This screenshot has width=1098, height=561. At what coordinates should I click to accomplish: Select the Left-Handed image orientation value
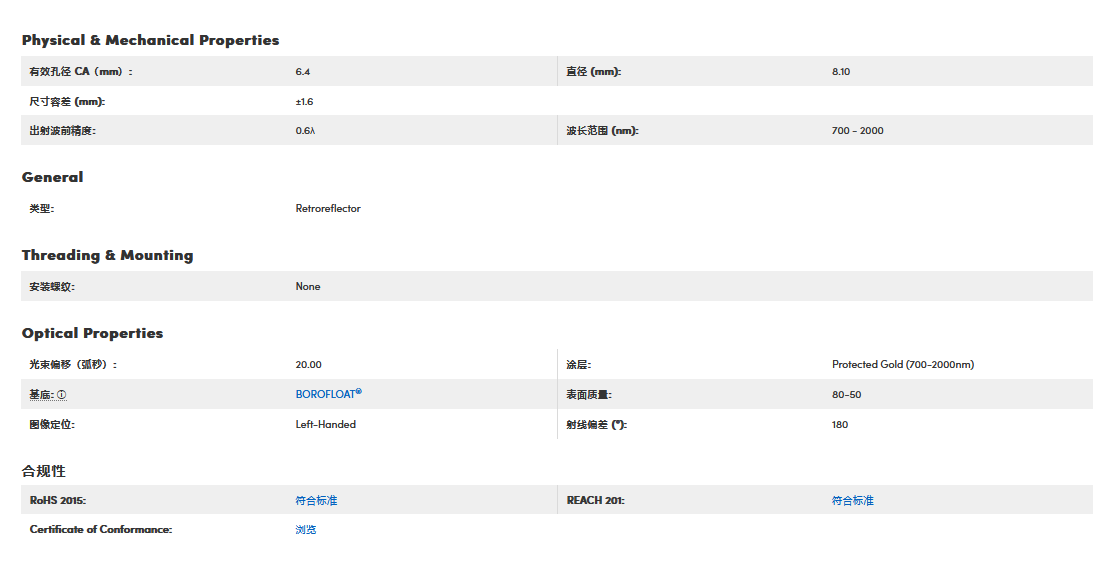pyautogui.click(x=326, y=424)
